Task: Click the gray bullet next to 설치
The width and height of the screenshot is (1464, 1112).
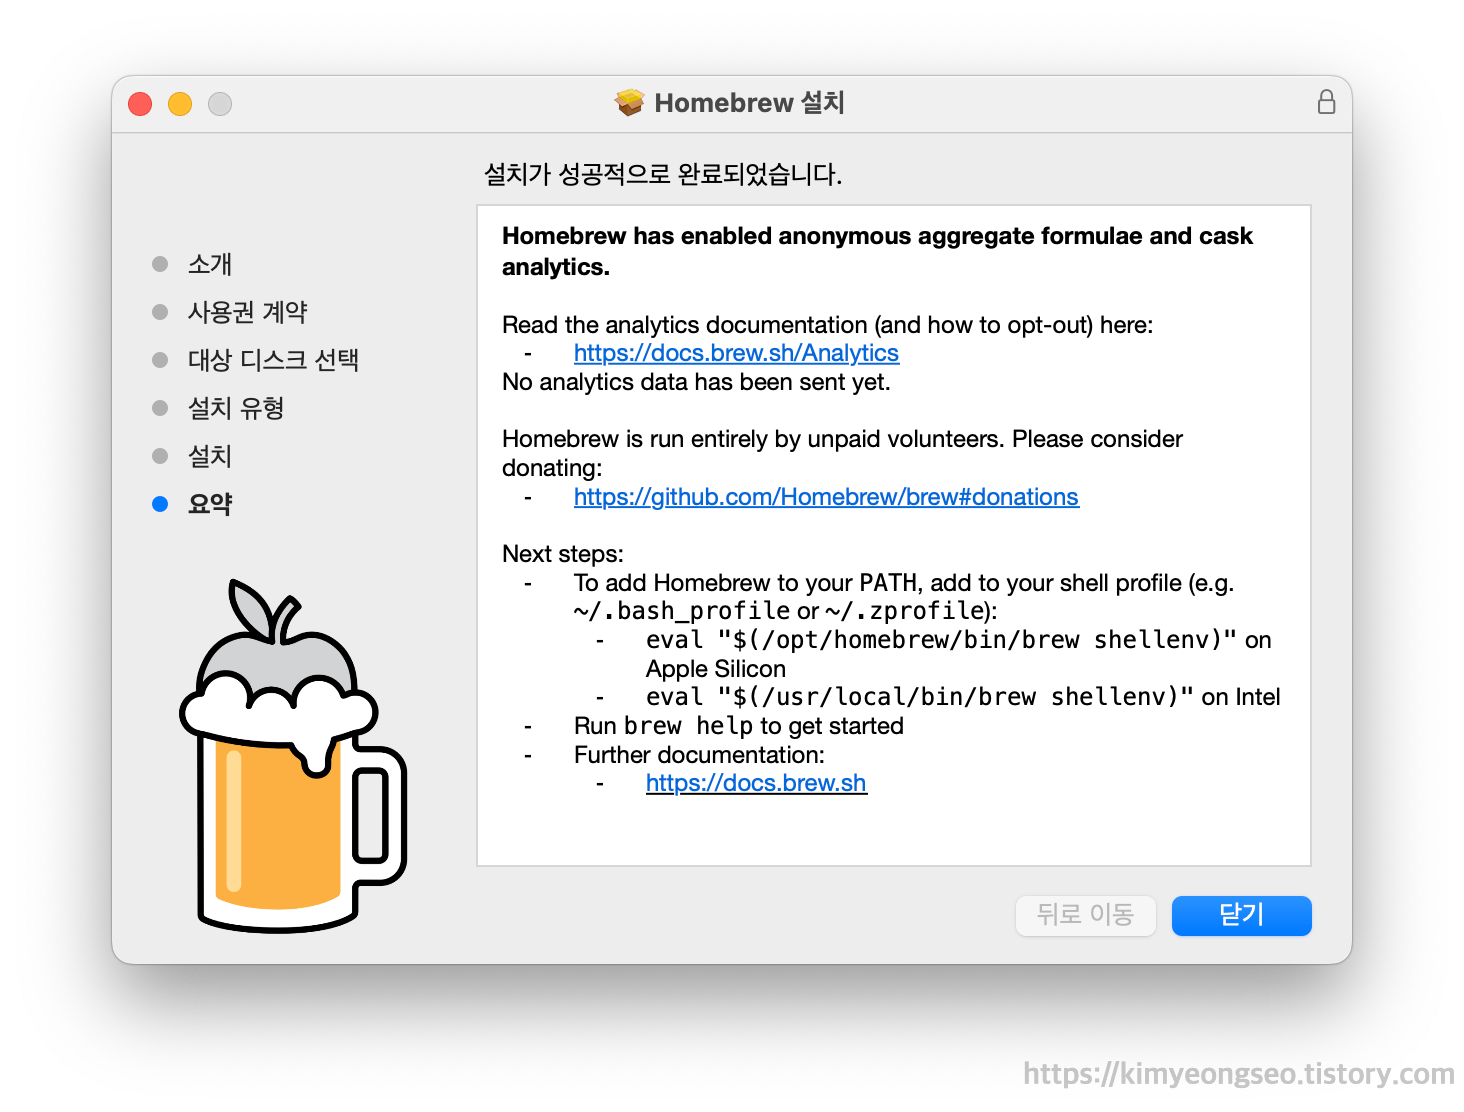Action: (x=160, y=456)
